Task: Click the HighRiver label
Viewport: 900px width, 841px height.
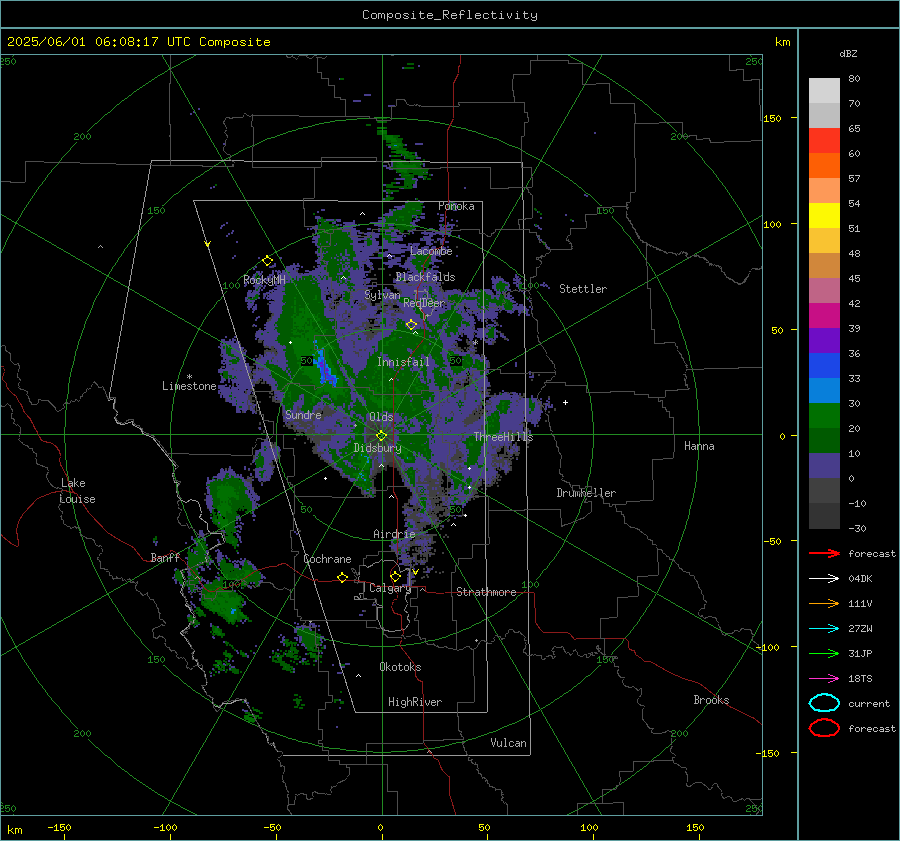Action: (x=414, y=702)
